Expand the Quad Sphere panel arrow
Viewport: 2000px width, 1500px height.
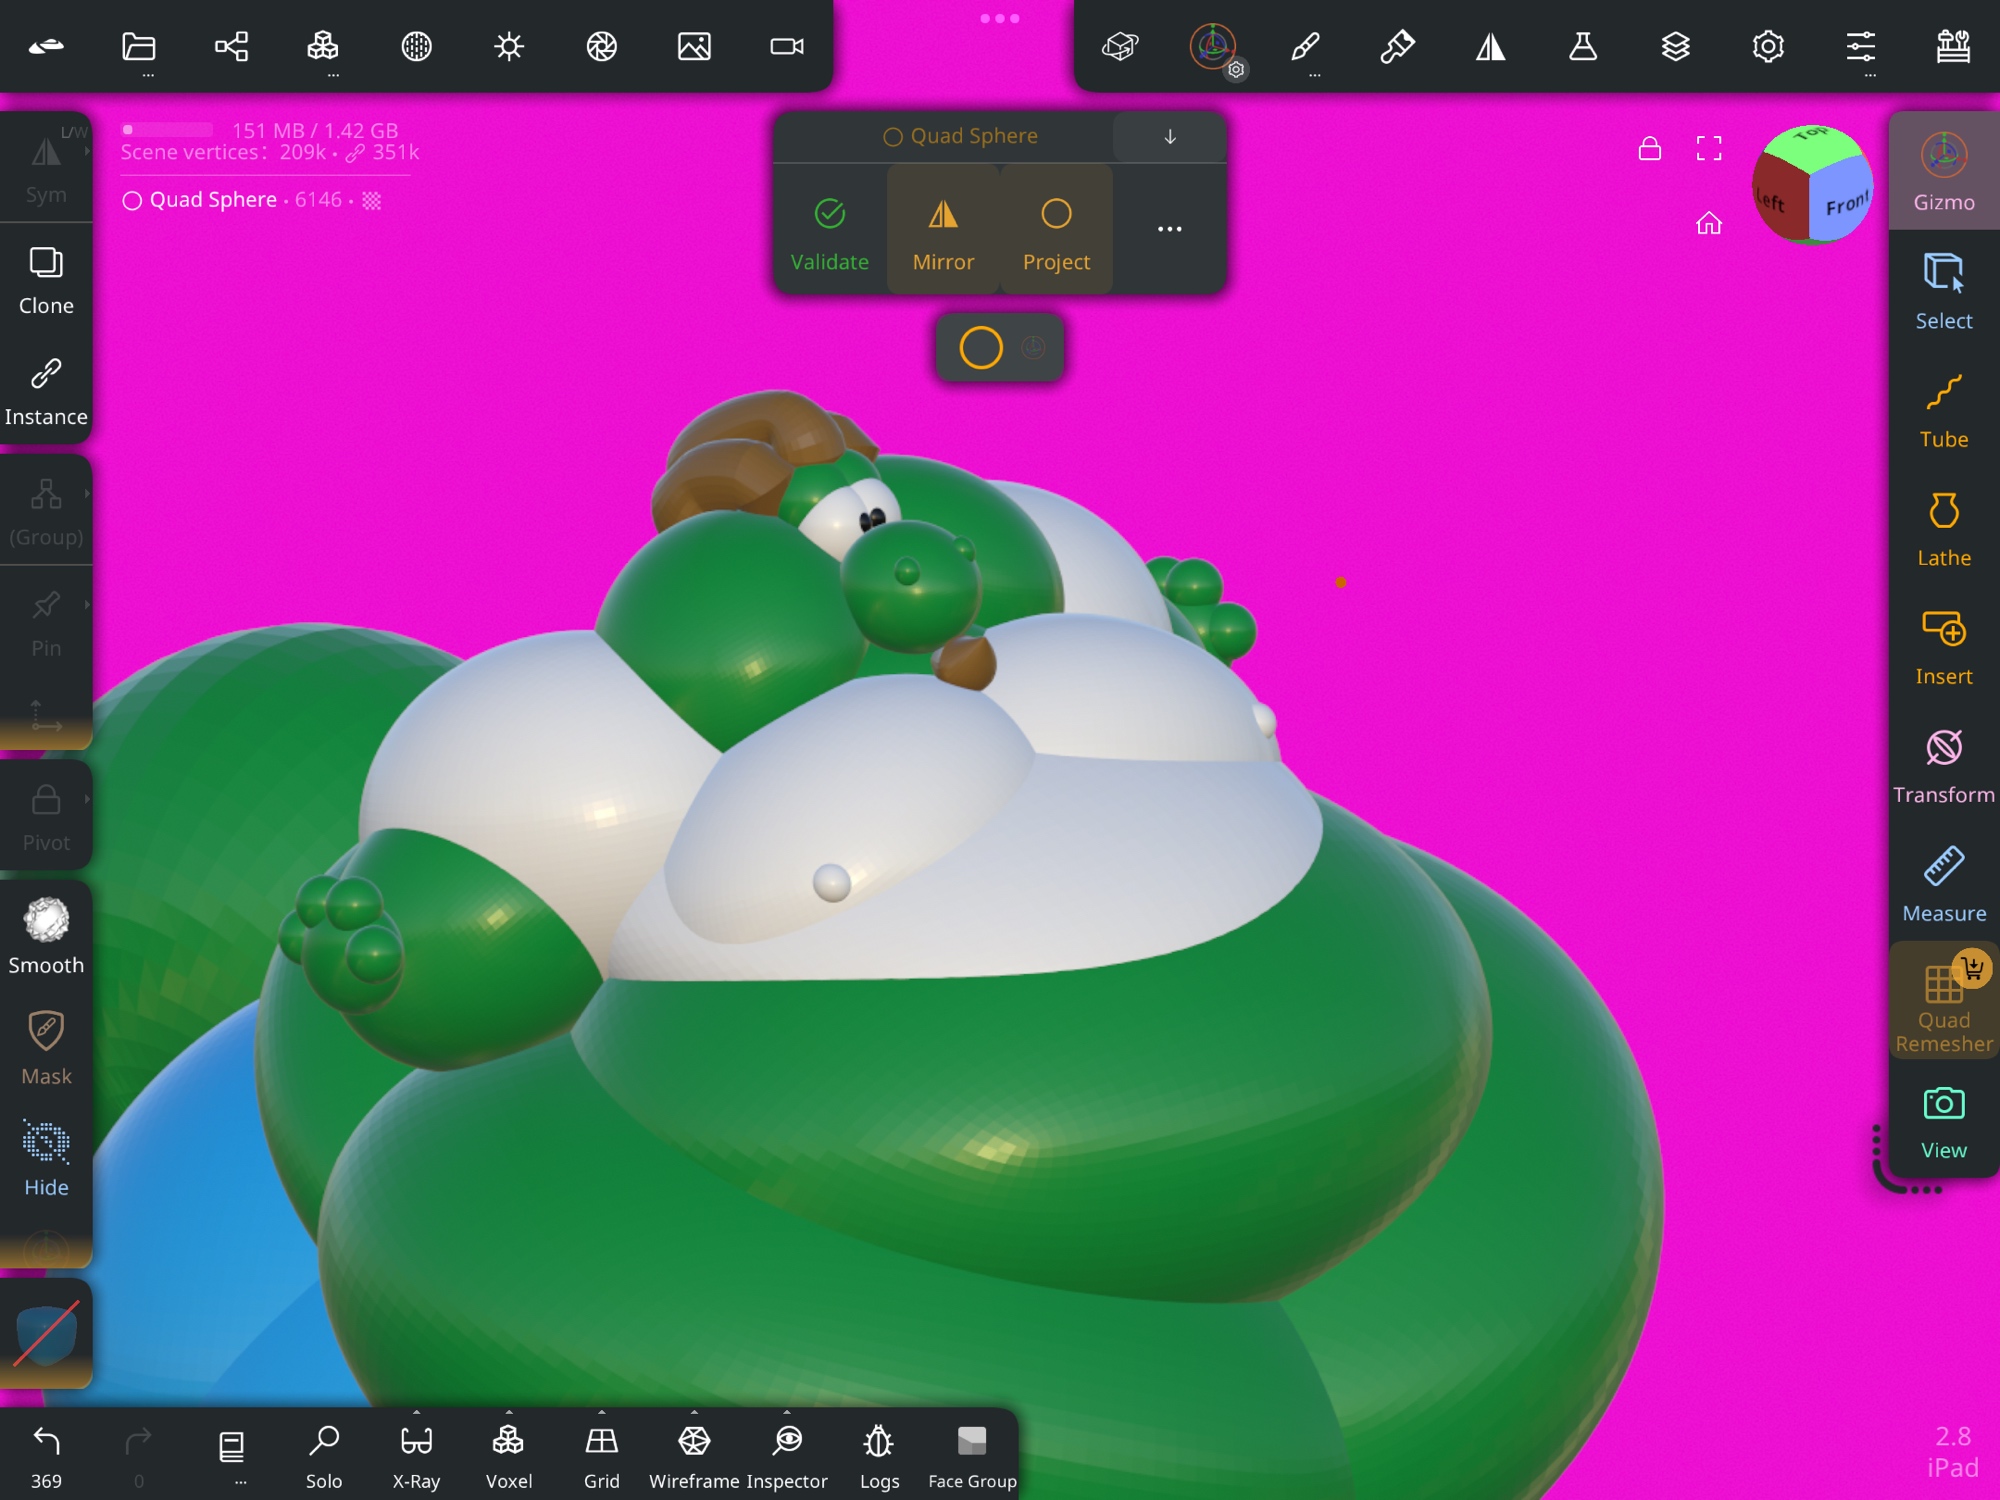pyautogui.click(x=1169, y=137)
